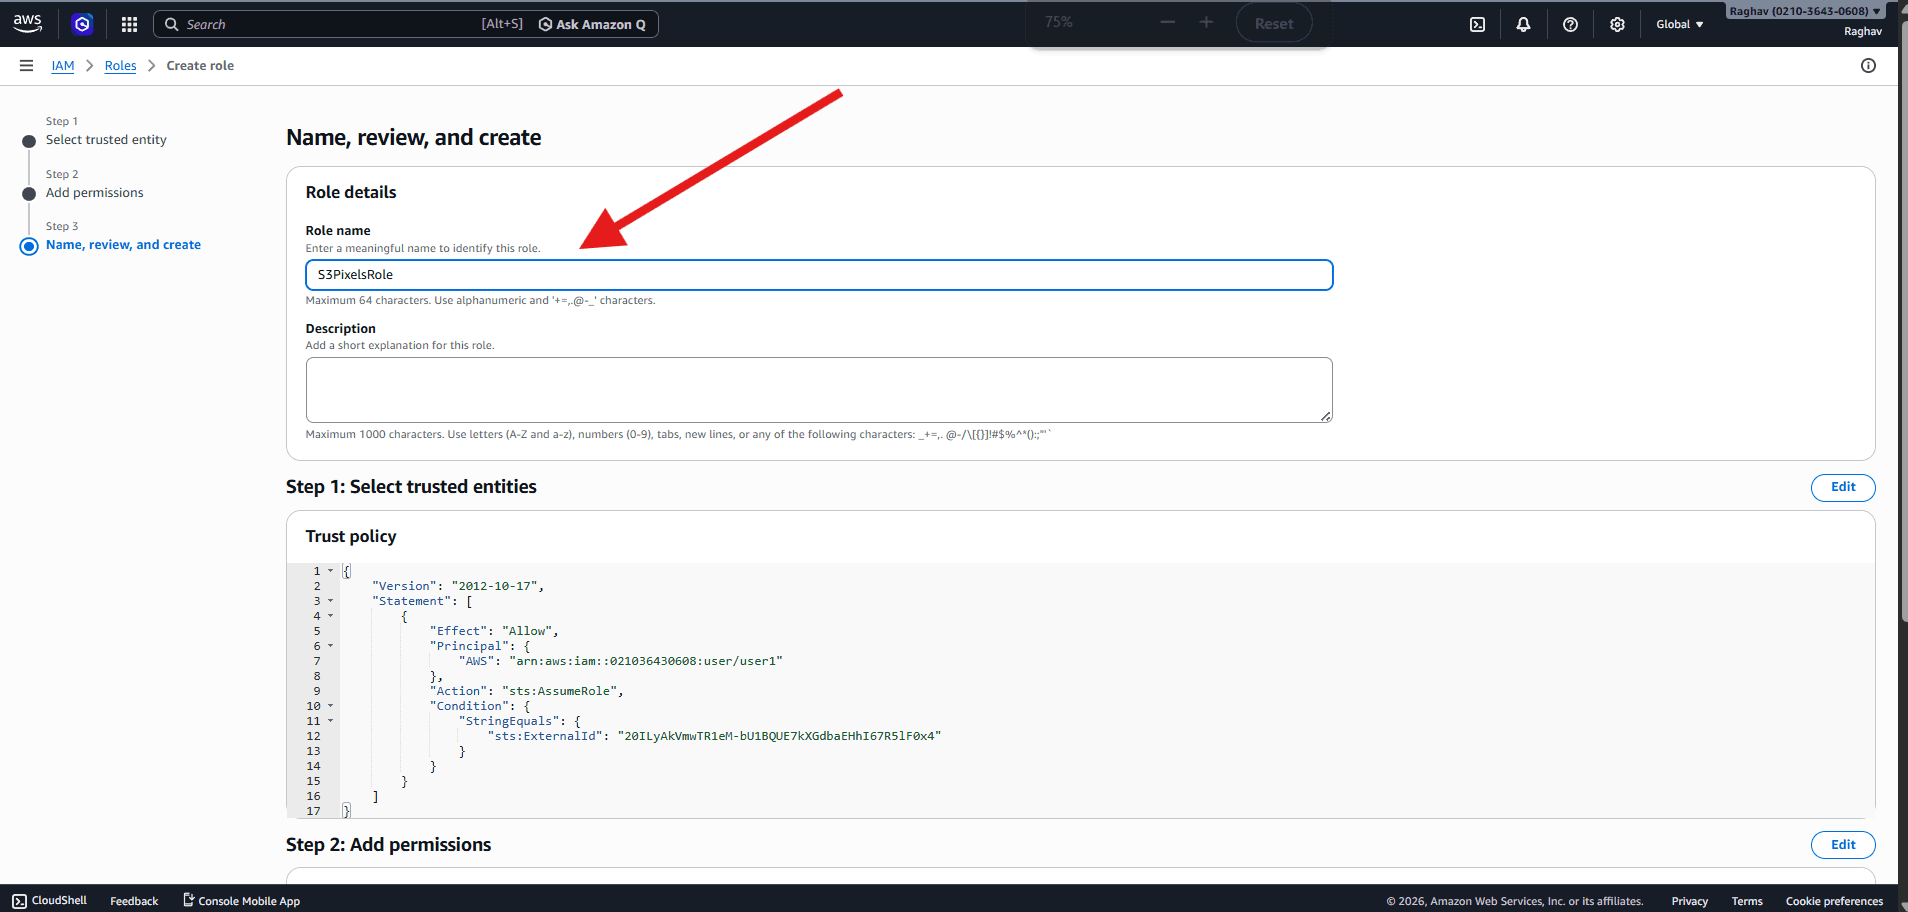Click the AWS logo home icon
This screenshot has height=912, width=1908.
point(28,23)
